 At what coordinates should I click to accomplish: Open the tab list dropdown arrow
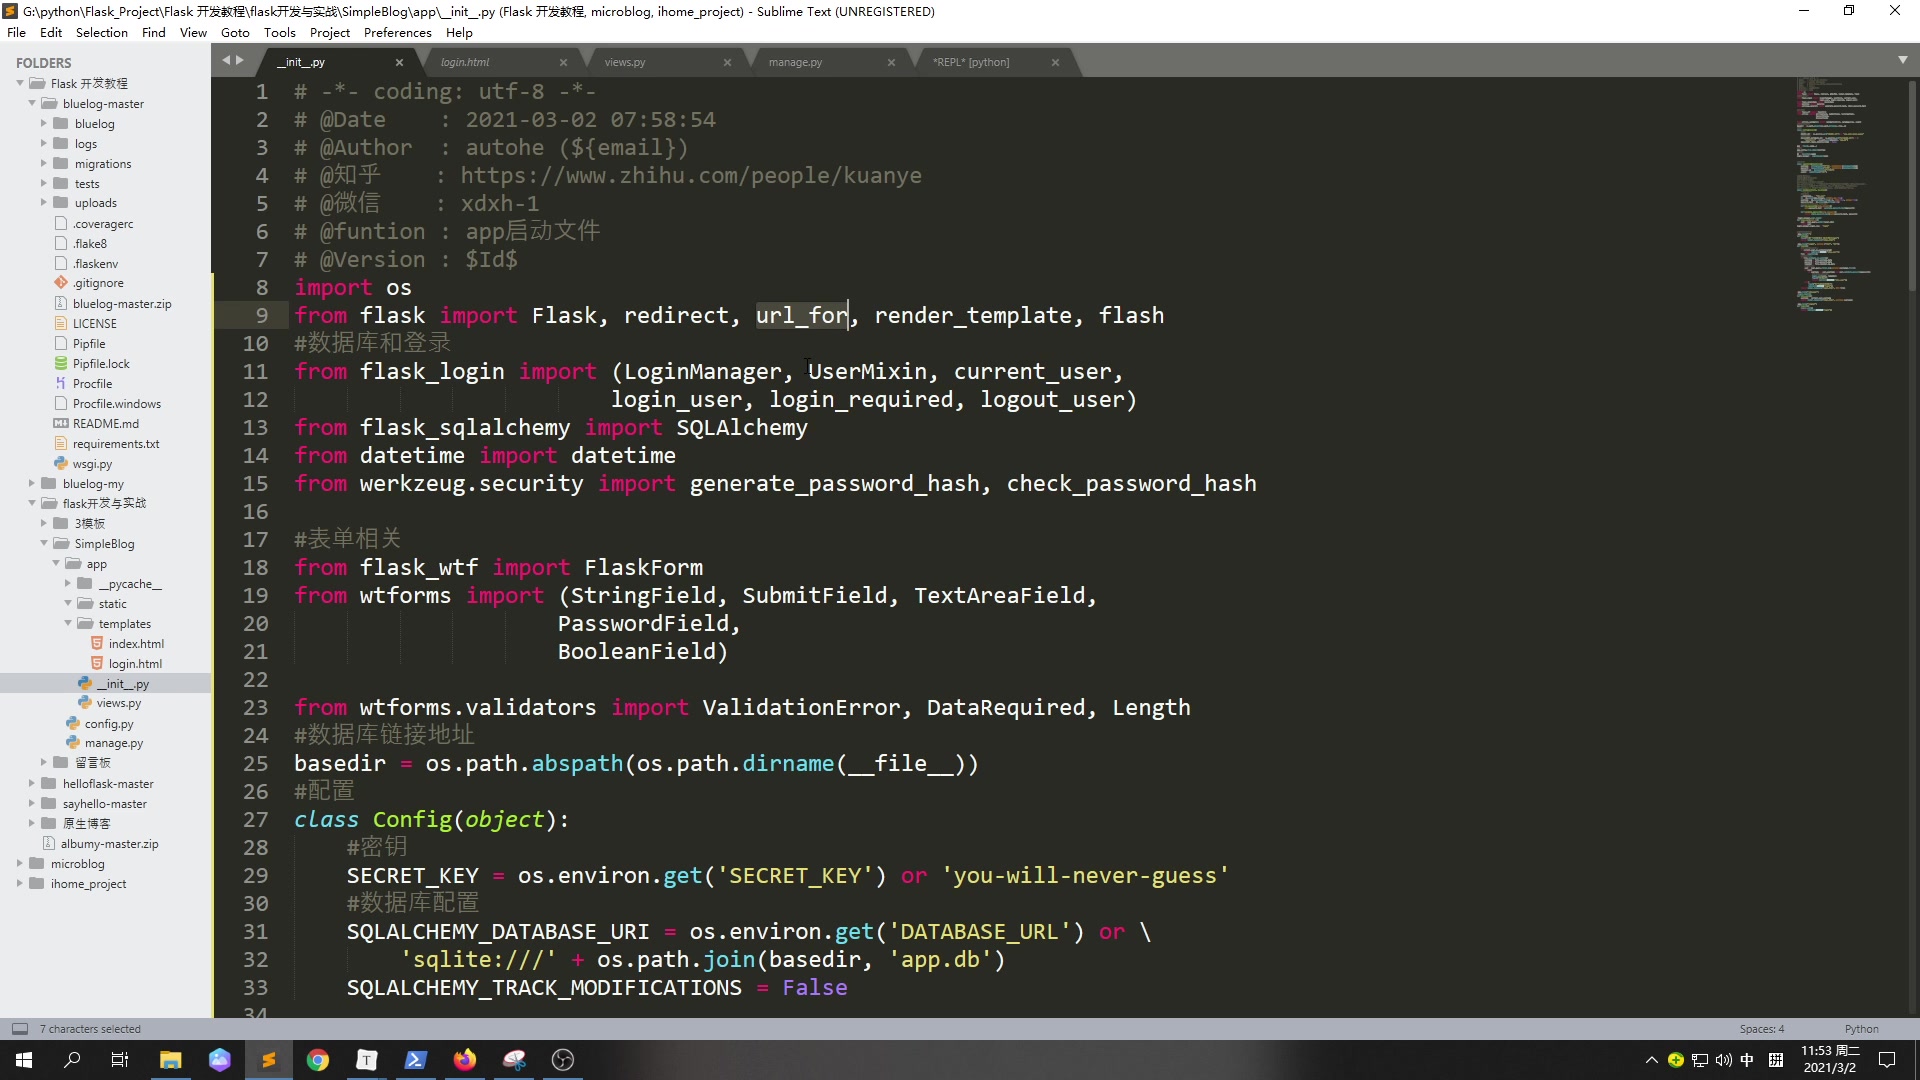pos(1902,60)
